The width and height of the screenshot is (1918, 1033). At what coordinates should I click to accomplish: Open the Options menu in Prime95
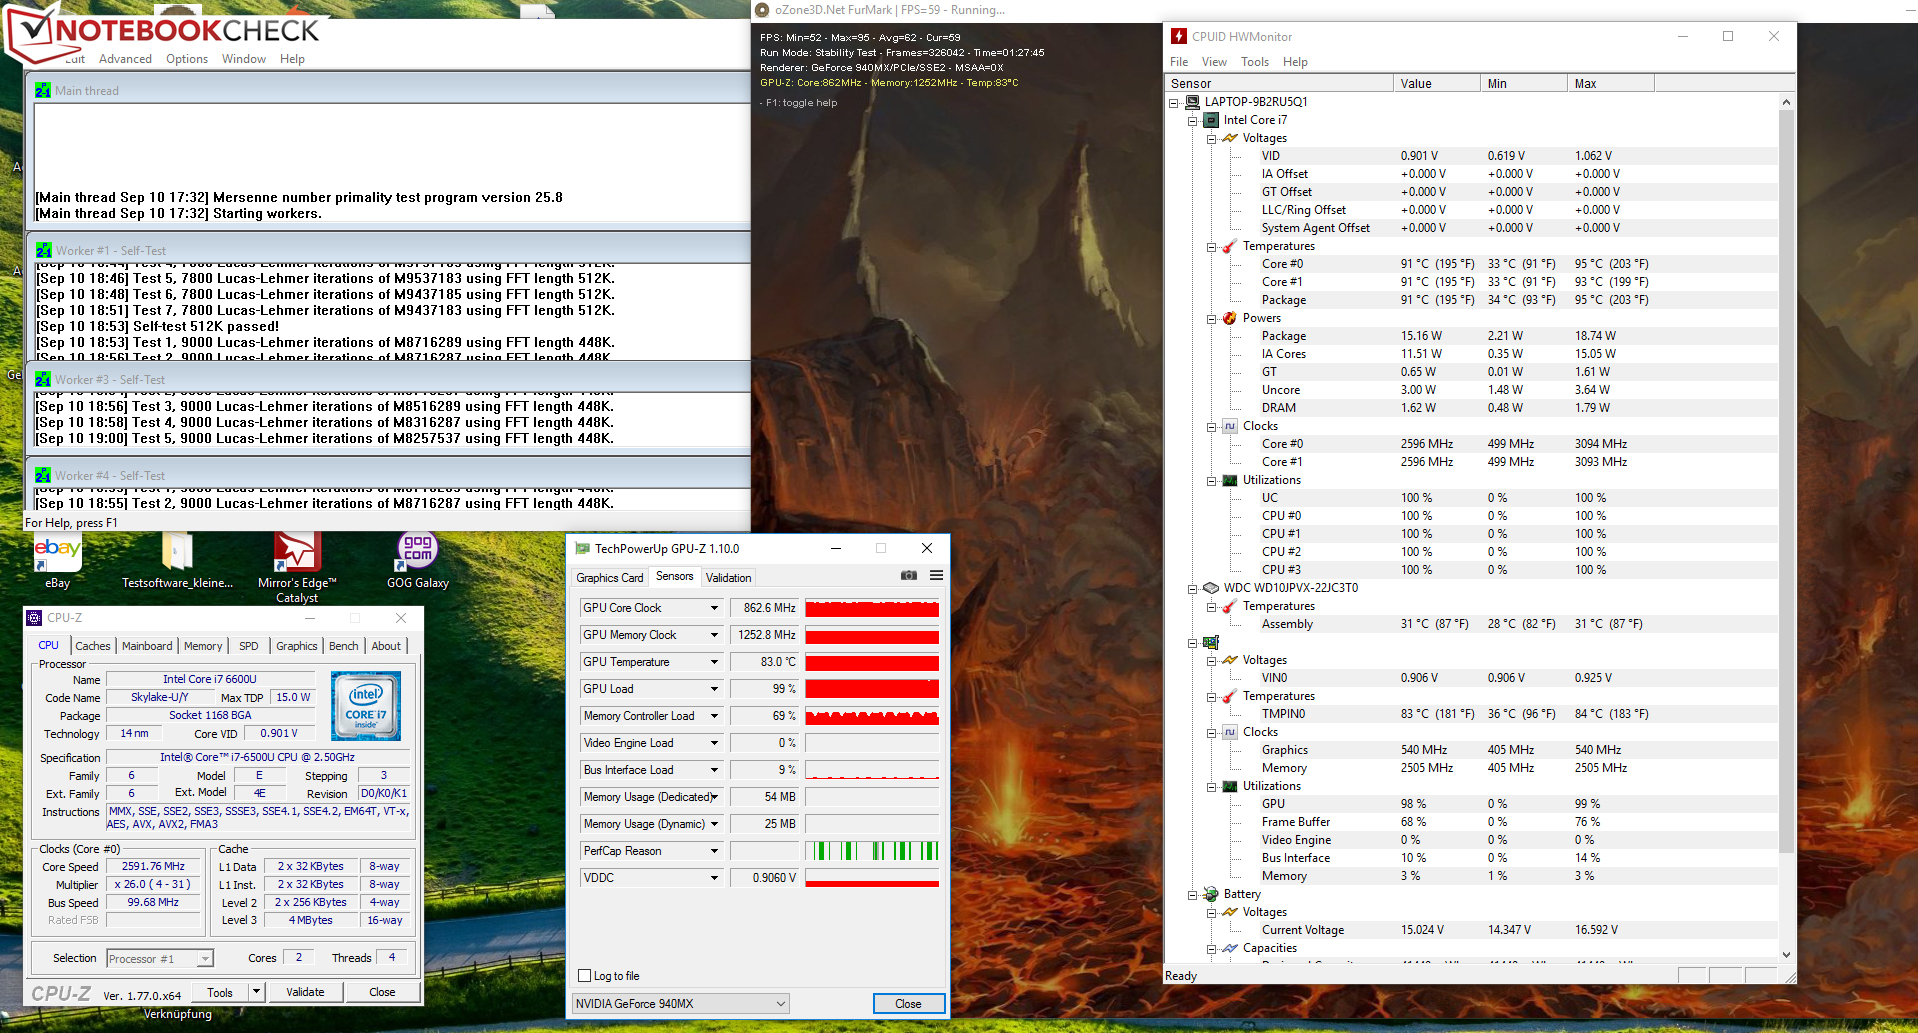click(x=187, y=59)
